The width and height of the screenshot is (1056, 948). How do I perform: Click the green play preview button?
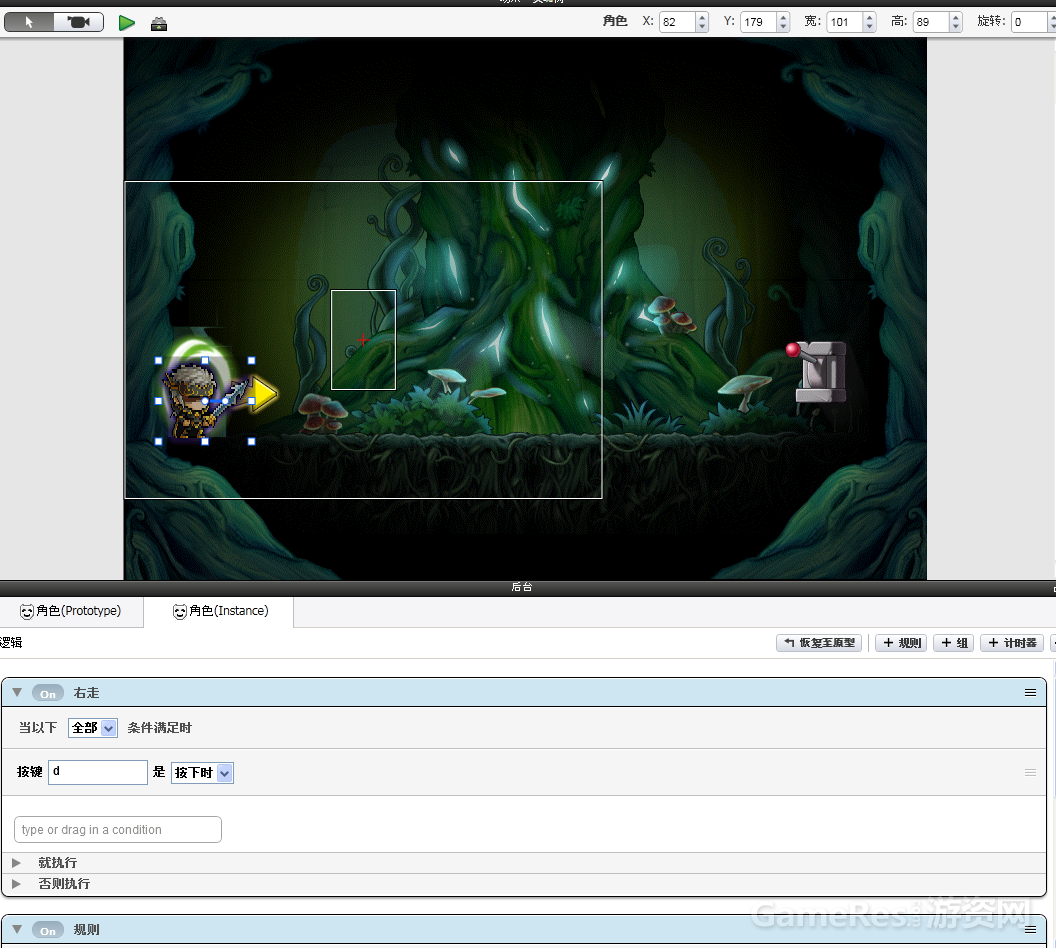pyautogui.click(x=127, y=24)
